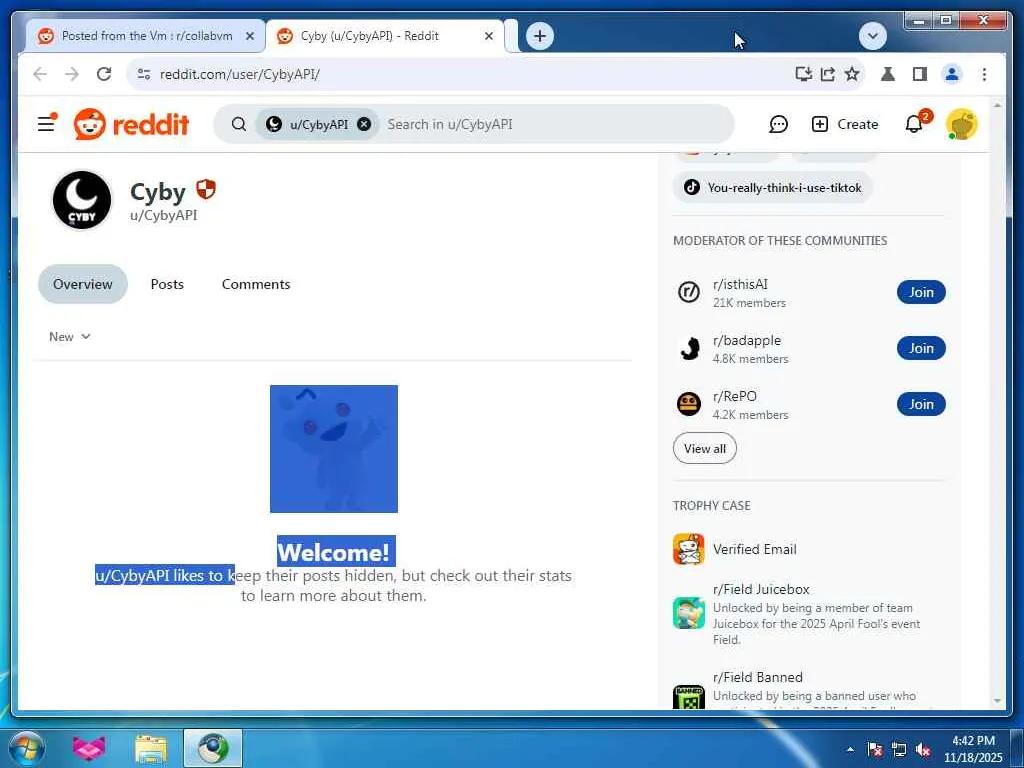The height and width of the screenshot is (768, 1024).
Task: Open r/isthisAI community
Action: coord(741,284)
